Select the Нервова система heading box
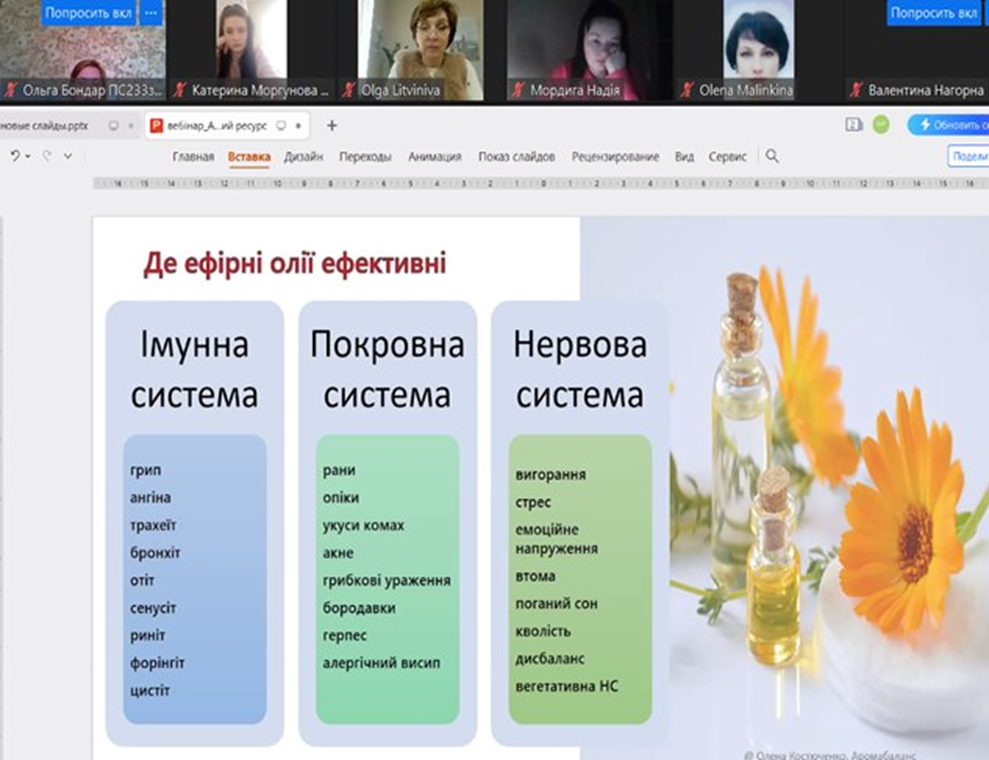 (x=580, y=370)
